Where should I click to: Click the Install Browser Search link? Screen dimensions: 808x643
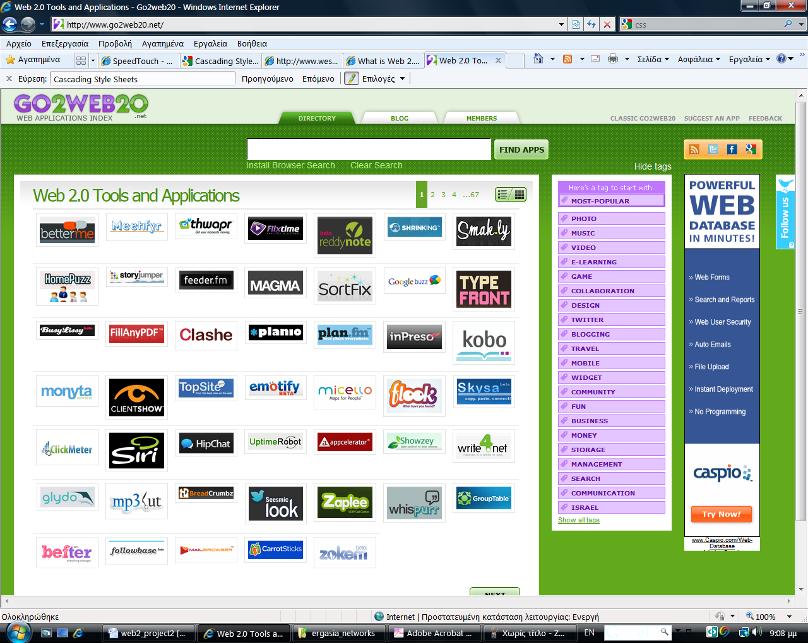click(291, 165)
